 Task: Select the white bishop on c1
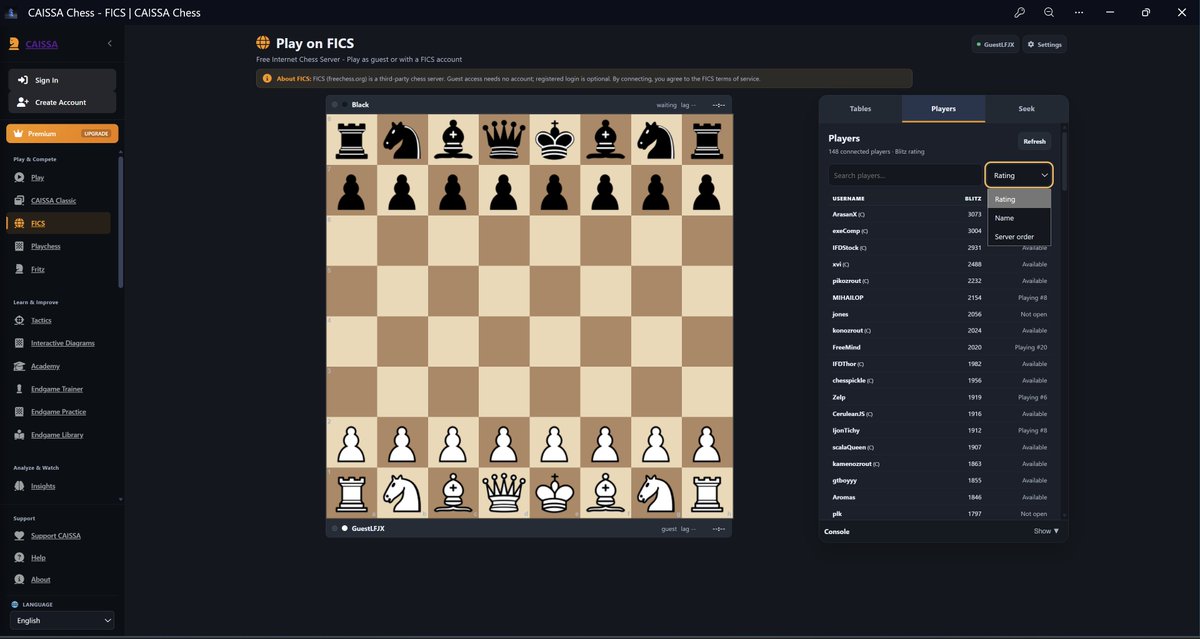coord(454,493)
